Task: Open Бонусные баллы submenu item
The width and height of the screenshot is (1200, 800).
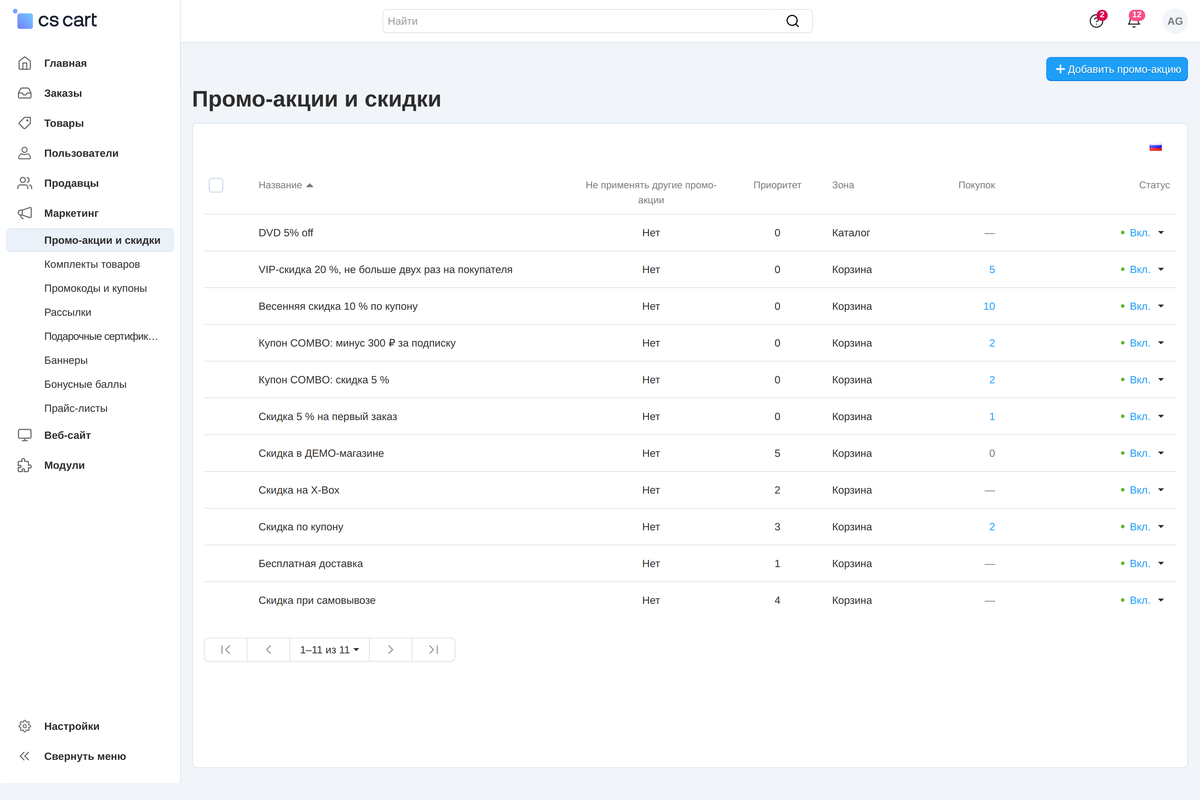Action: point(85,384)
